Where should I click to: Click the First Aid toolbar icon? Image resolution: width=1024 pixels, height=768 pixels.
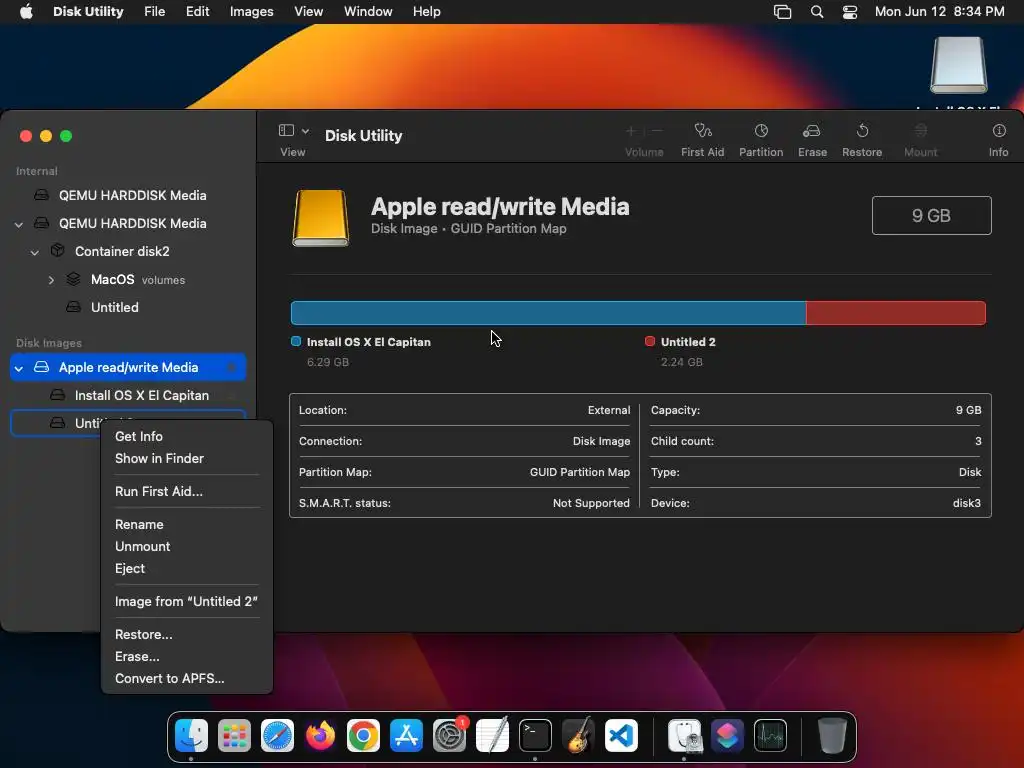pos(702,131)
